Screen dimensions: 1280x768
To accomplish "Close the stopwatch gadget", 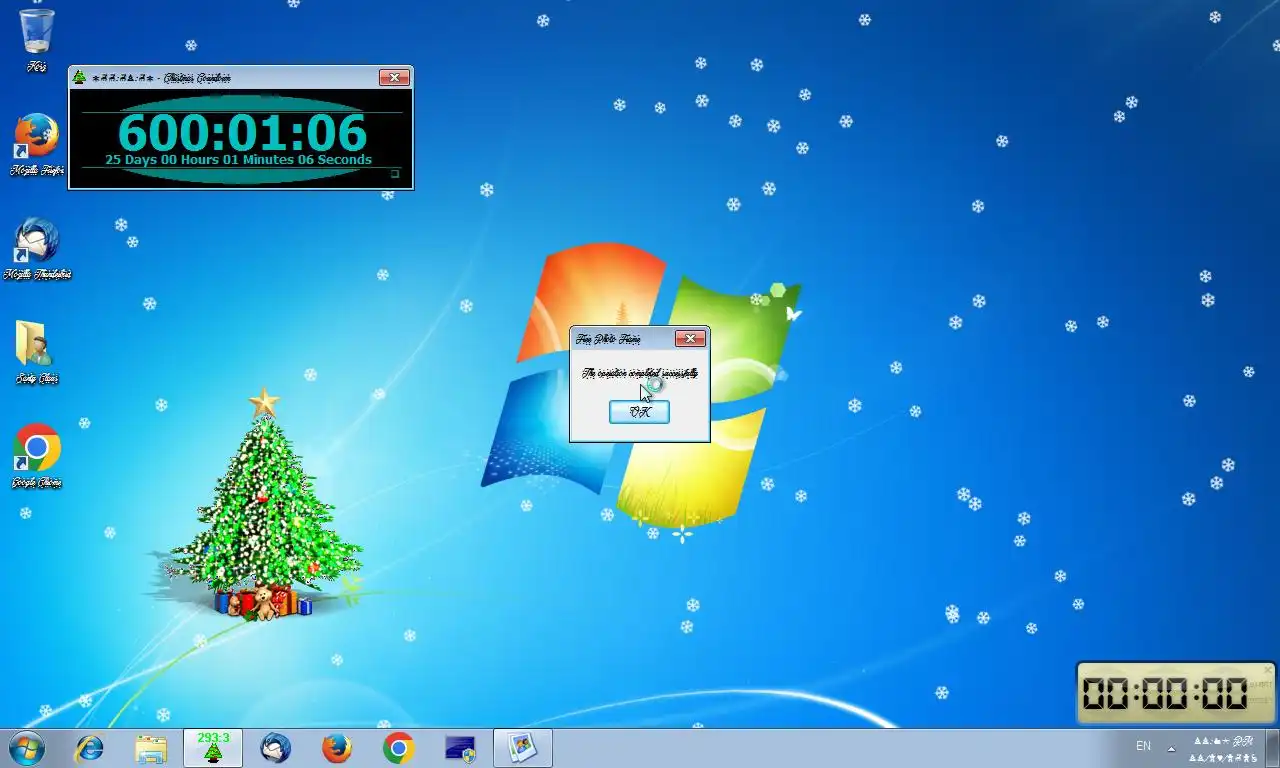I will tap(1269, 670).
